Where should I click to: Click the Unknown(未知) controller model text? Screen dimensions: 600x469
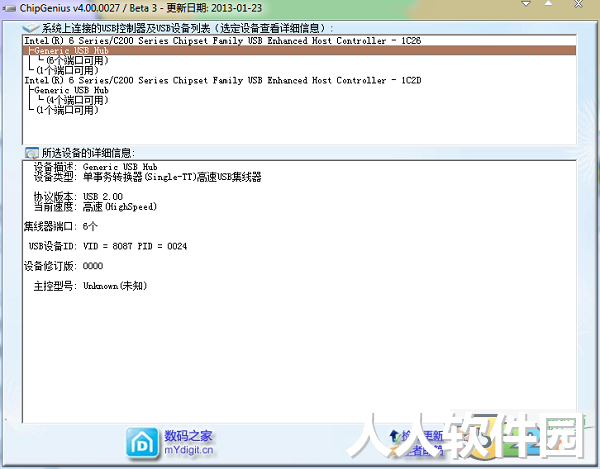[x=115, y=286]
